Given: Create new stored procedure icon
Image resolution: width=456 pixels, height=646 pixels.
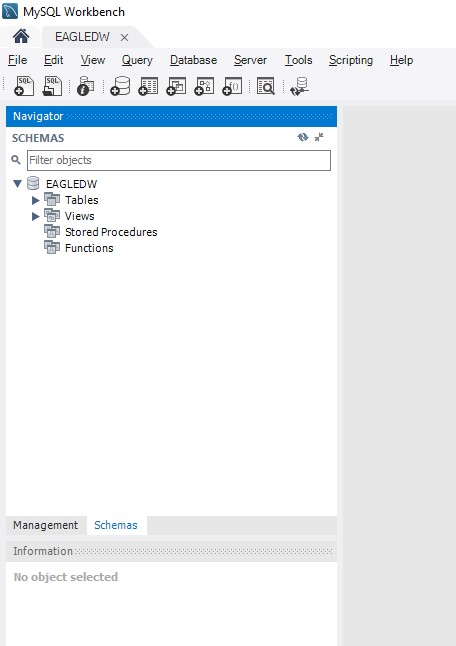Looking at the screenshot, I should 204,86.
